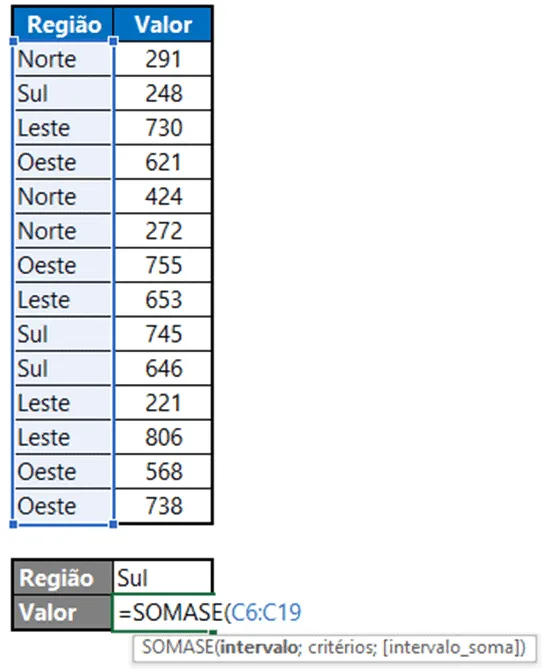
Task: Click critérios argument in the function tooltip
Action: [x=342, y=647]
